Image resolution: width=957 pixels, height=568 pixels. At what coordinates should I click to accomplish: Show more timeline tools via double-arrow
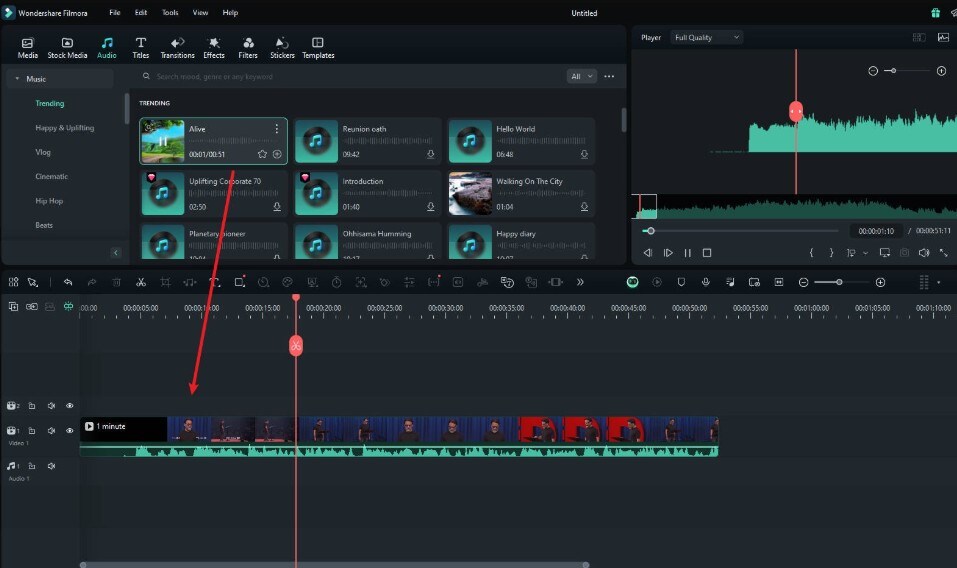[580, 282]
